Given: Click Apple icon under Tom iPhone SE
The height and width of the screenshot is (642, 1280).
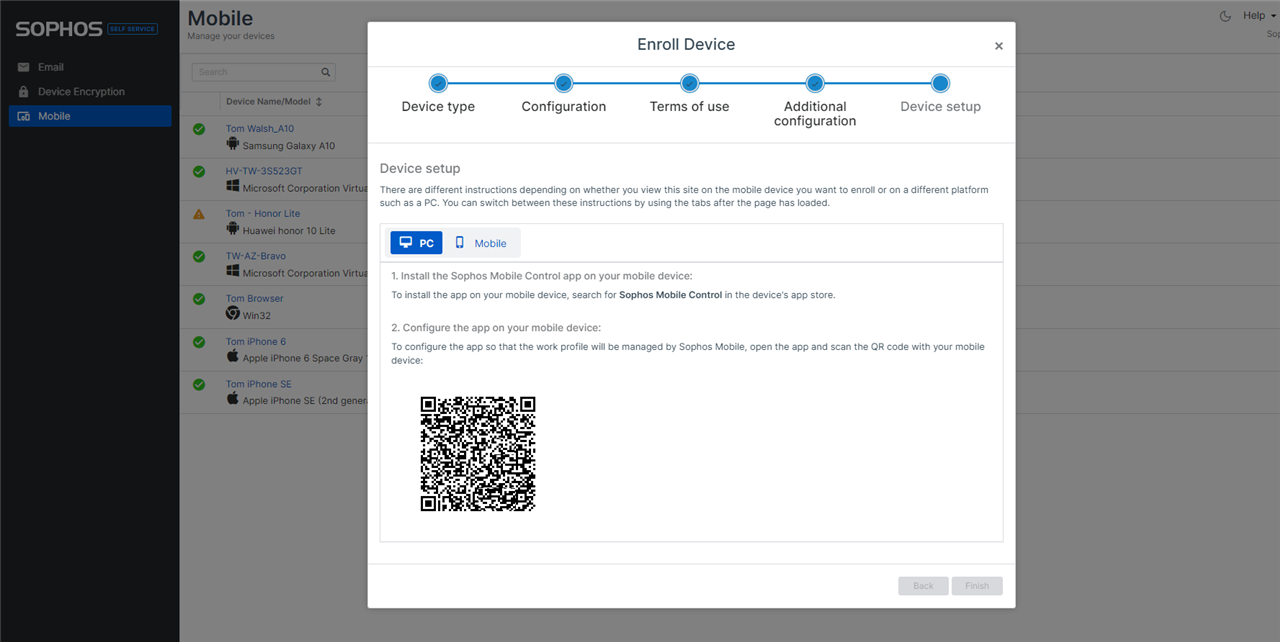Looking at the screenshot, I should (x=233, y=399).
